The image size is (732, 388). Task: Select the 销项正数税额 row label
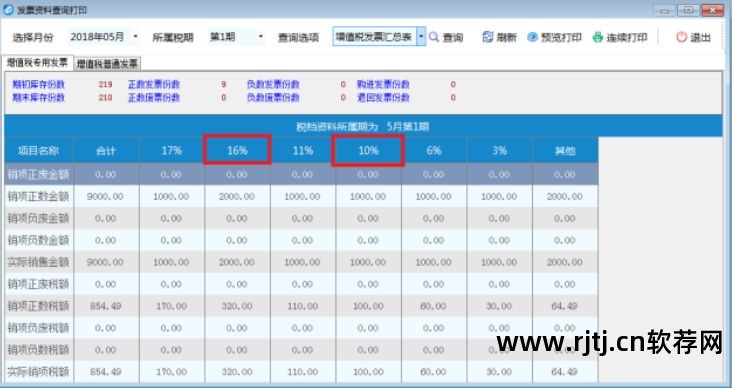pyautogui.click(x=39, y=306)
